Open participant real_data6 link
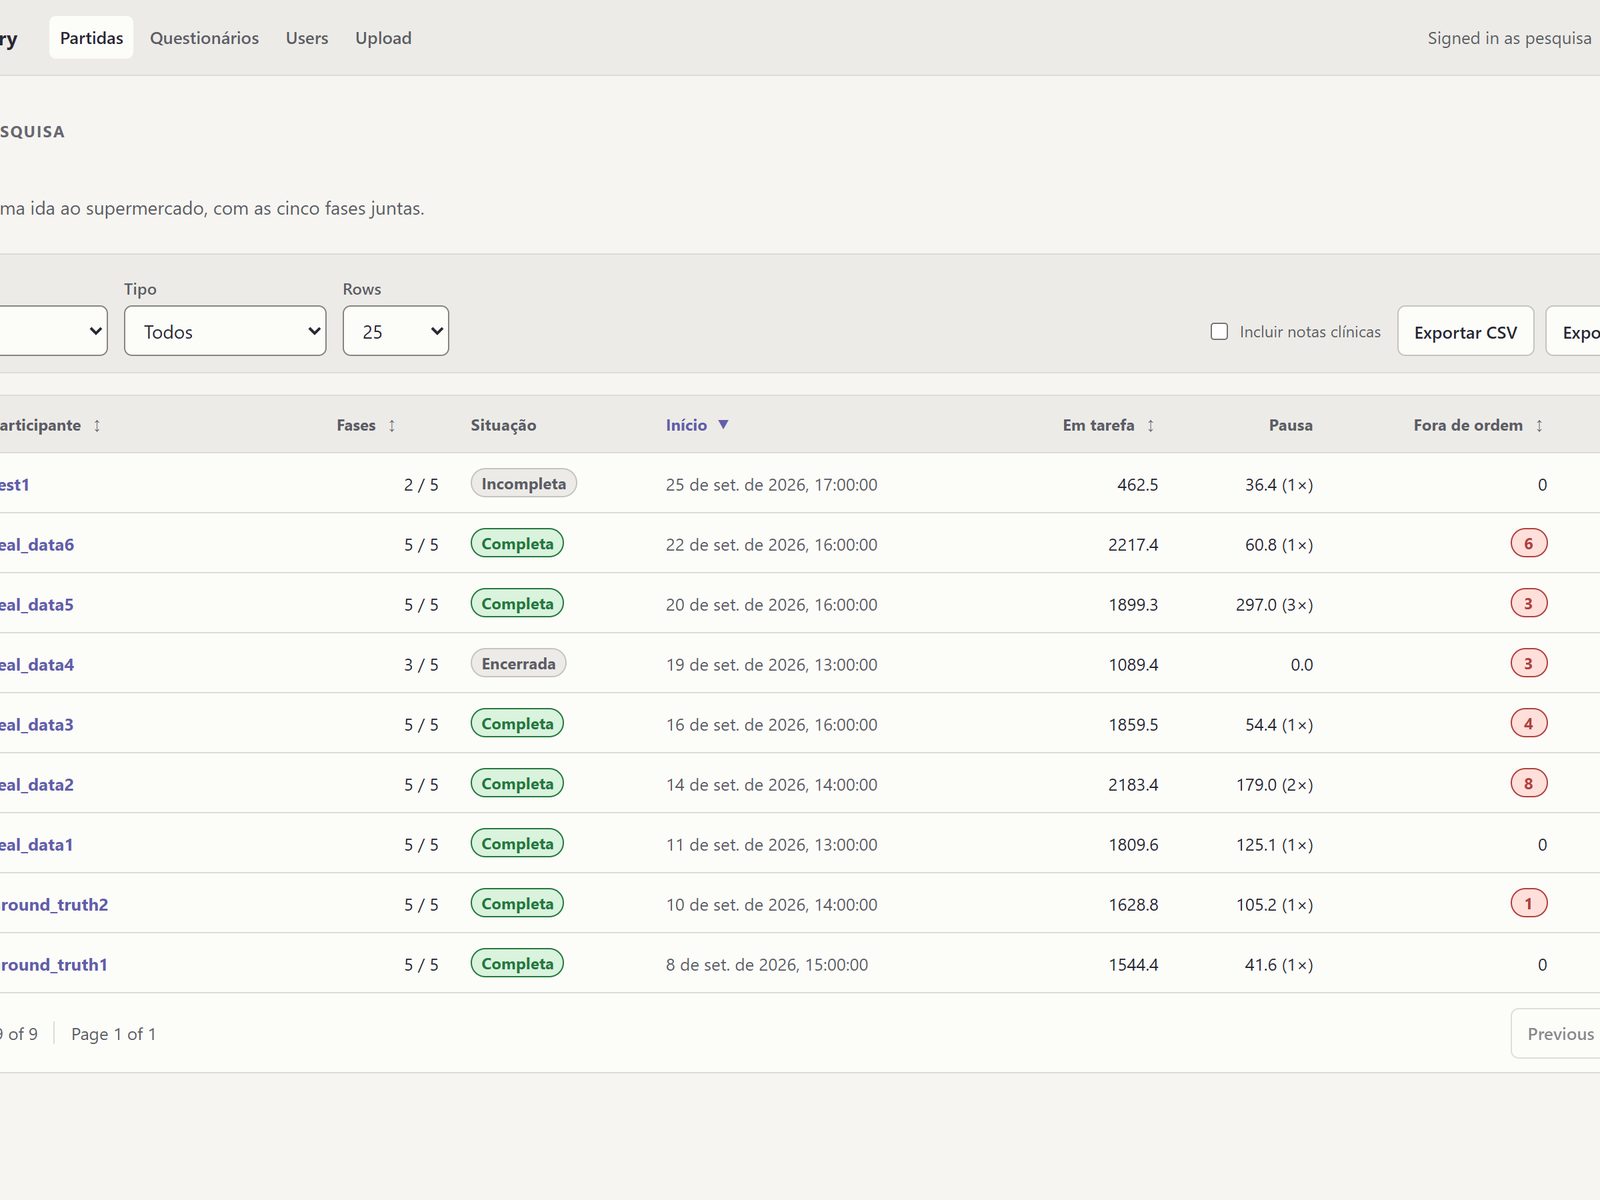Image resolution: width=1600 pixels, height=1200 pixels. coord(37,545)
